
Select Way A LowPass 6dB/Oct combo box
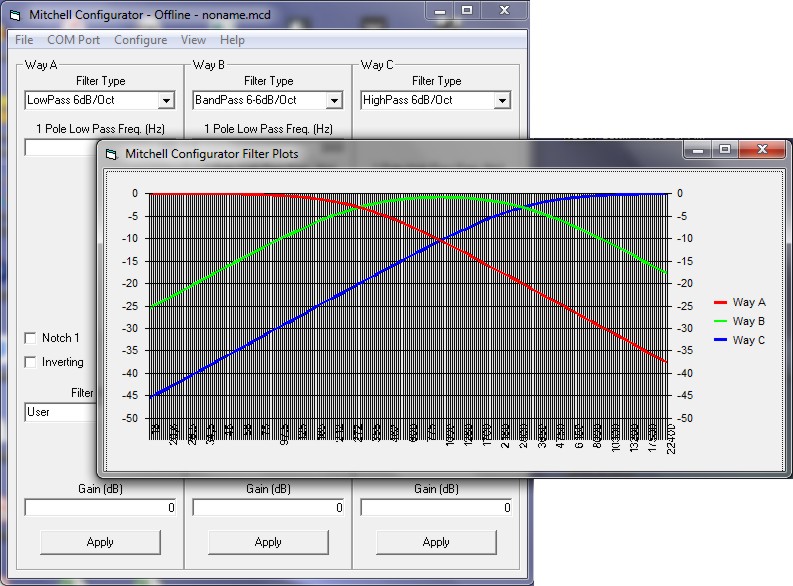100,100
